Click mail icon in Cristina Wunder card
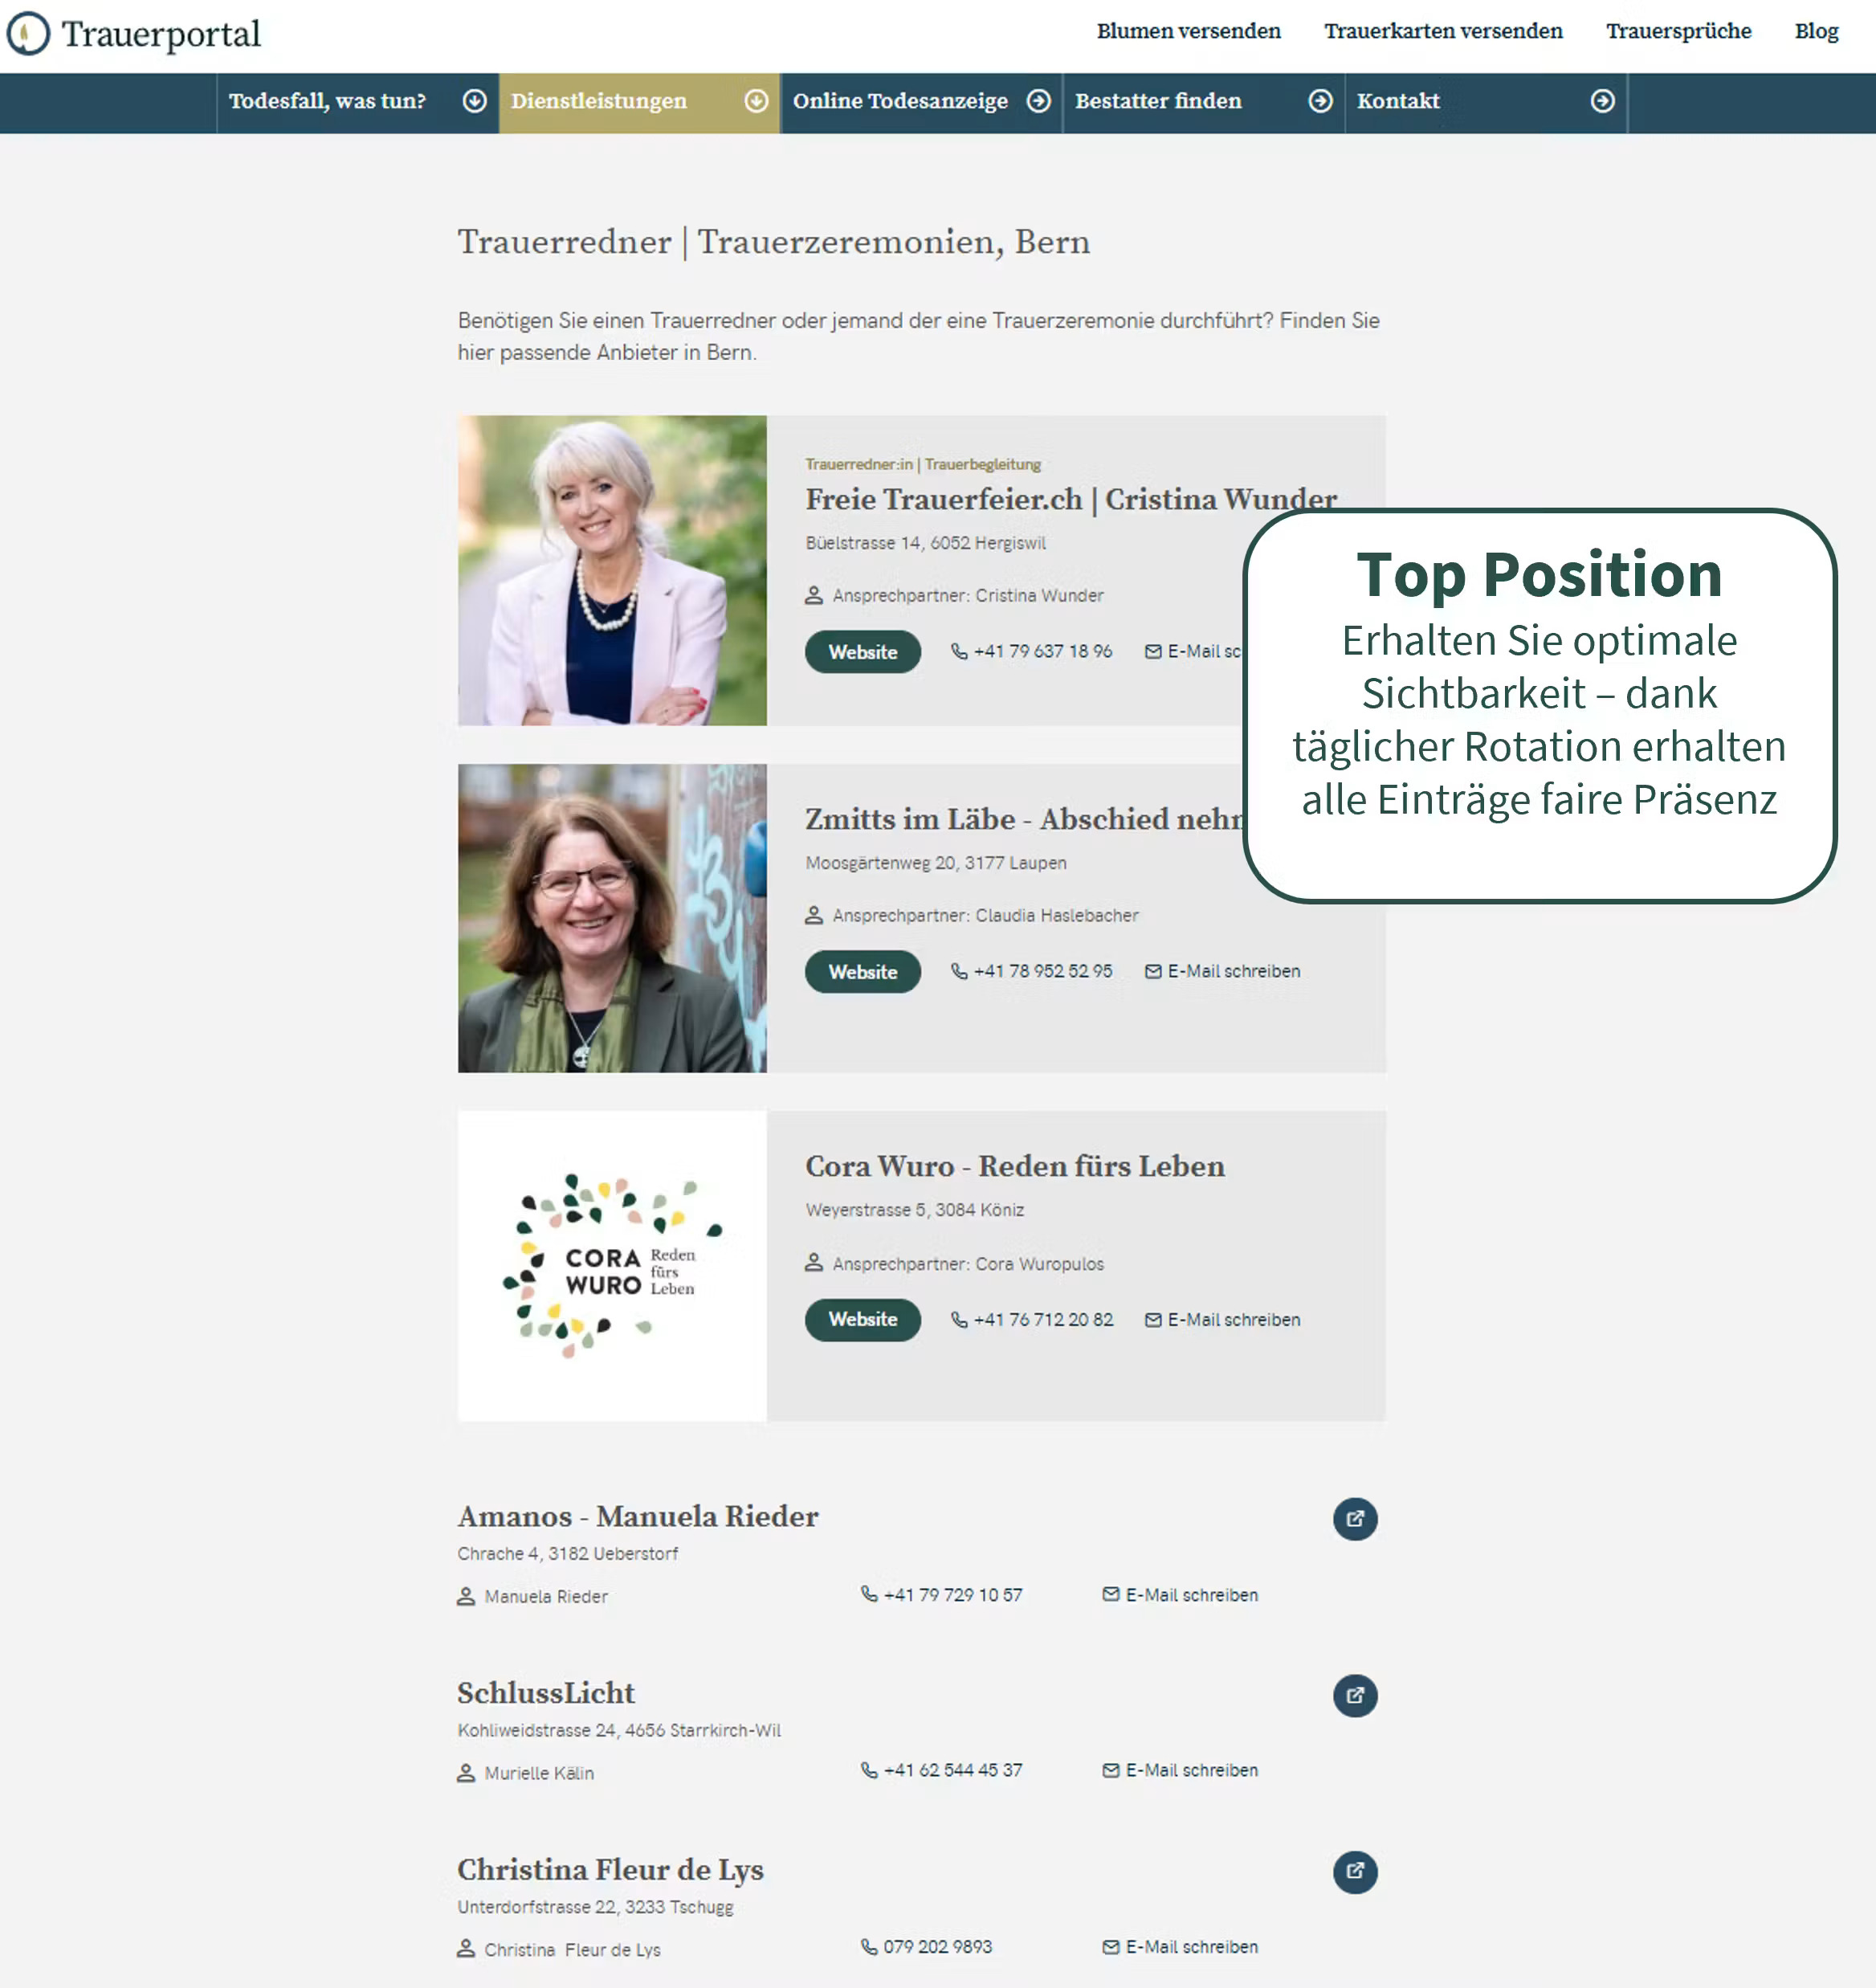1876x1988 pixels. [x=1153, y=652]
